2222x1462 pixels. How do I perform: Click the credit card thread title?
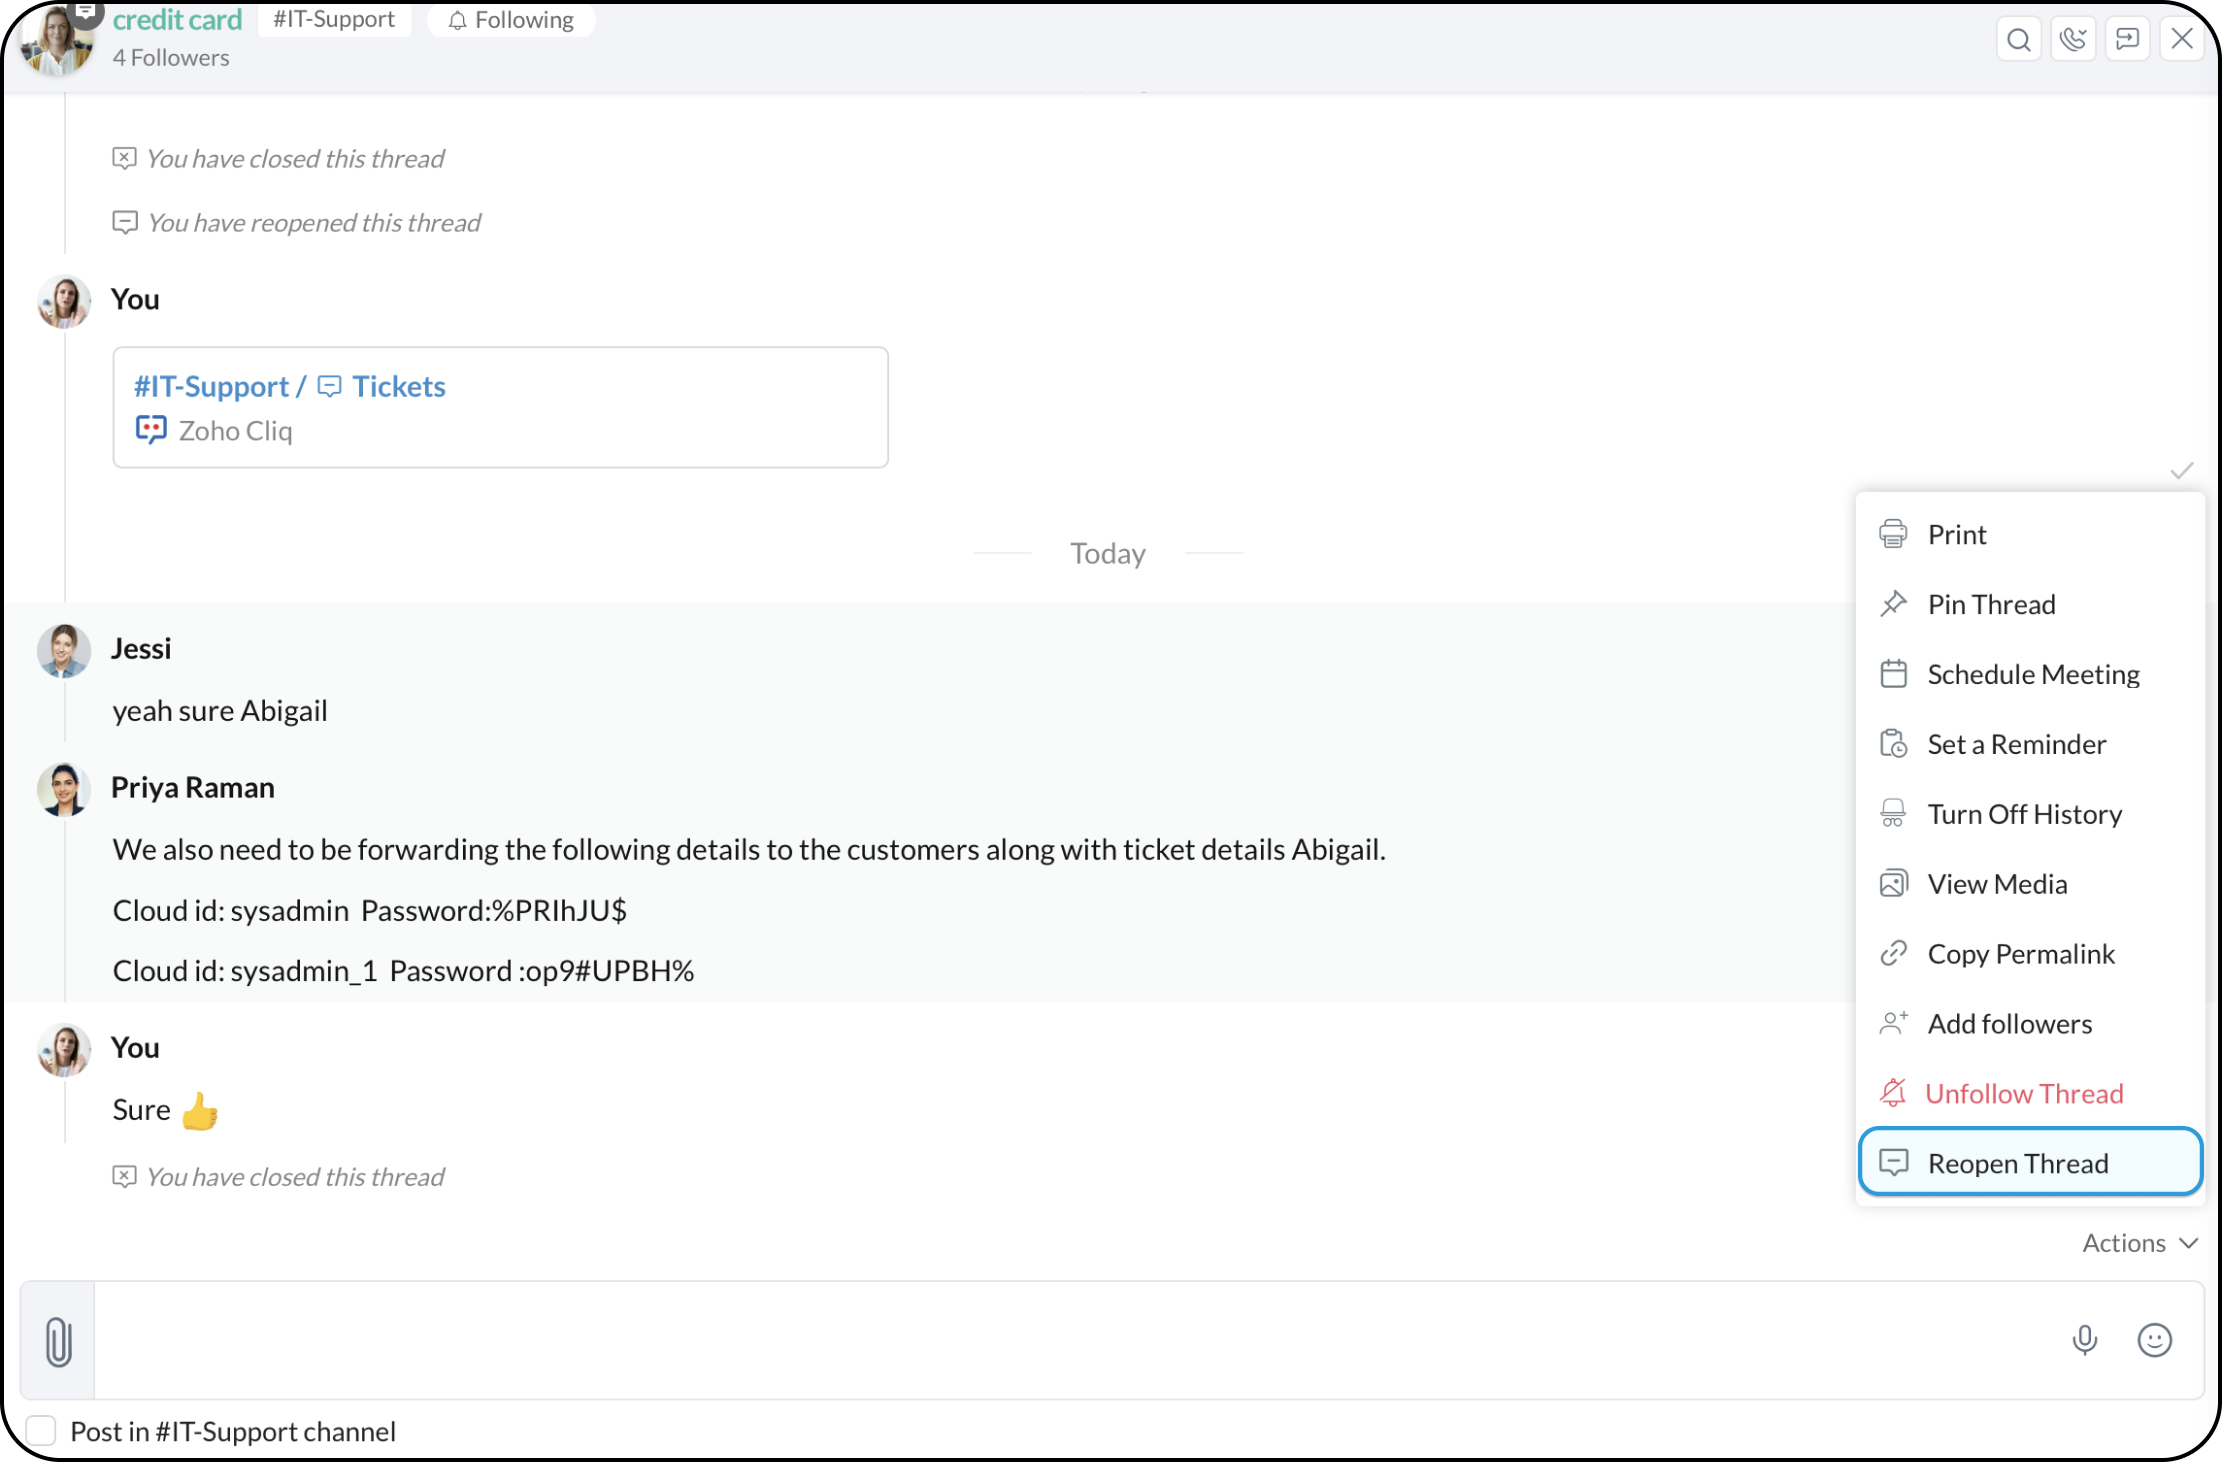click(x=177, y=19)
